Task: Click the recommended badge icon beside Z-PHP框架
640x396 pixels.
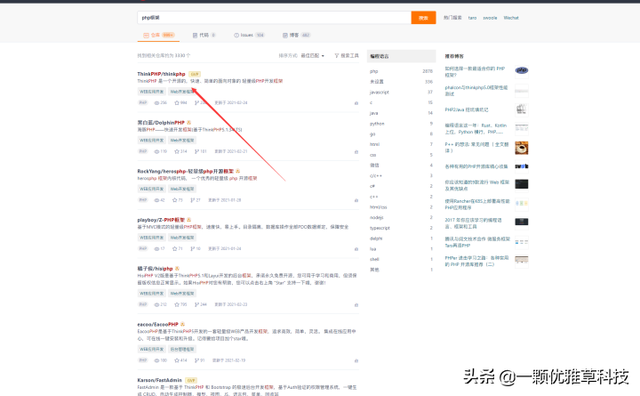Action: (x=189, y=220)
